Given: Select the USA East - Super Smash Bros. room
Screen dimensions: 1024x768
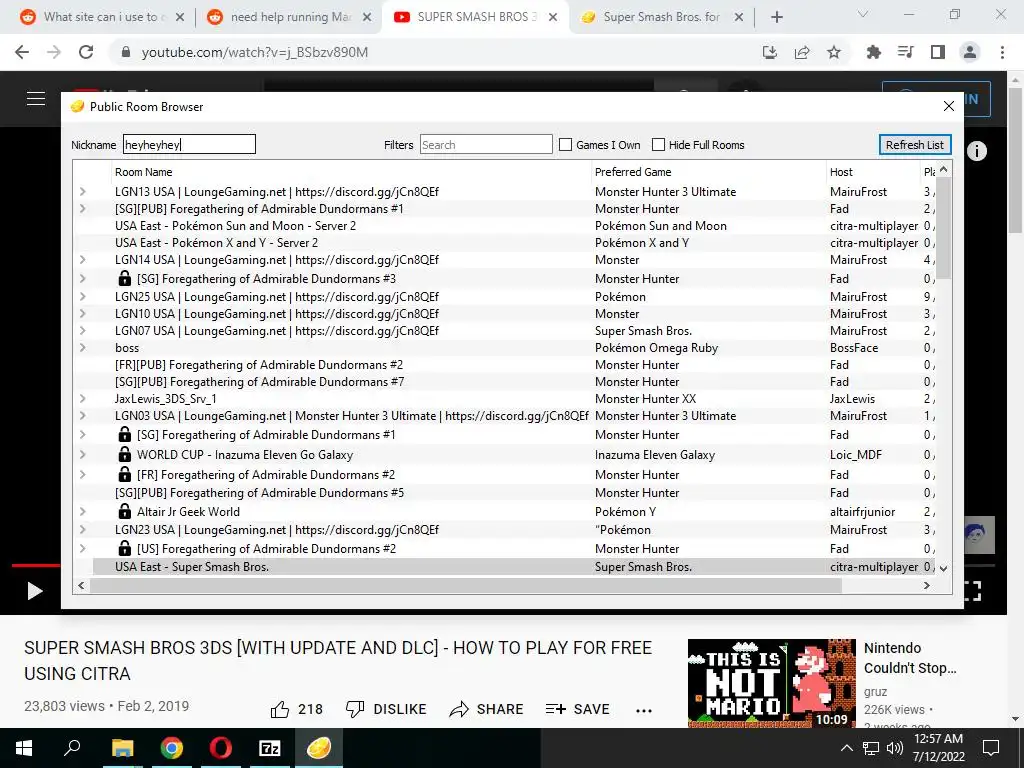Looking at the screenshot, I should click(513, 567).
